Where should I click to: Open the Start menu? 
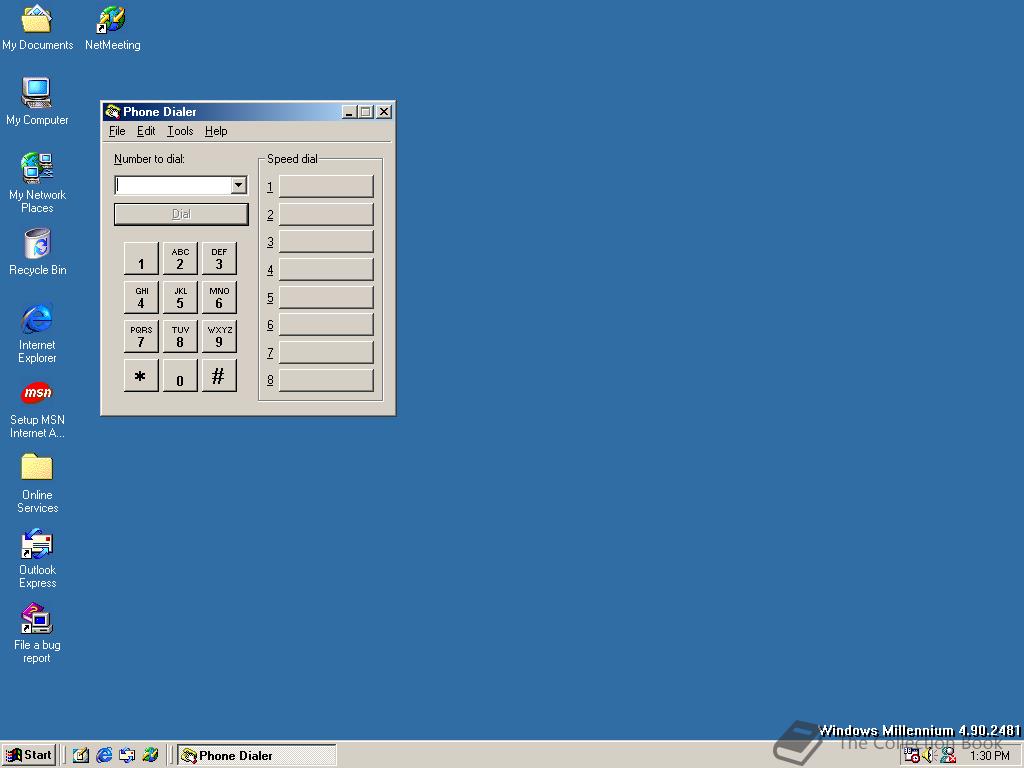pyautogui.click(x=29, y=756)
